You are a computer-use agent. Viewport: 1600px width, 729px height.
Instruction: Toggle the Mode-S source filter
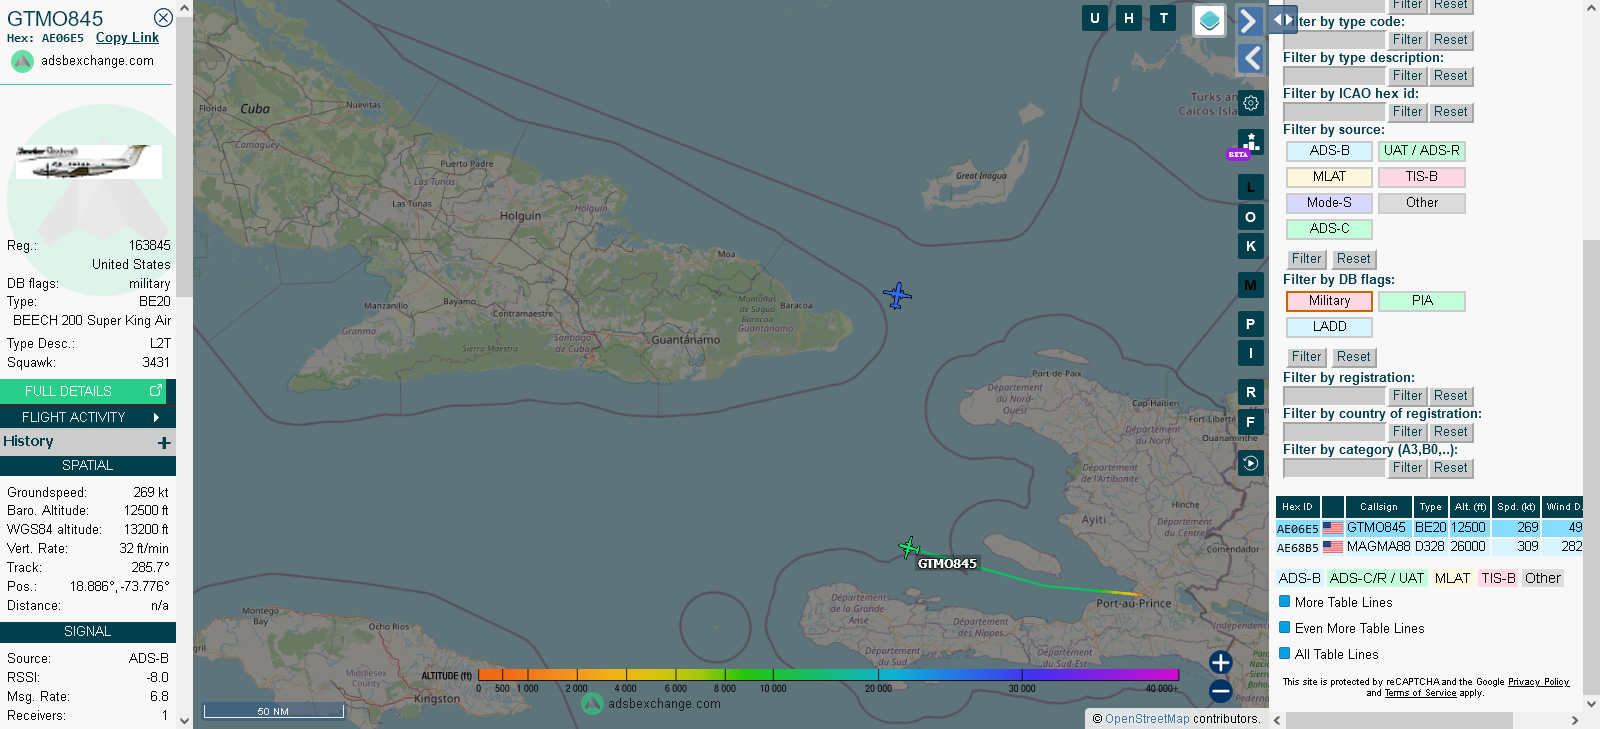tap(1329, 203)
